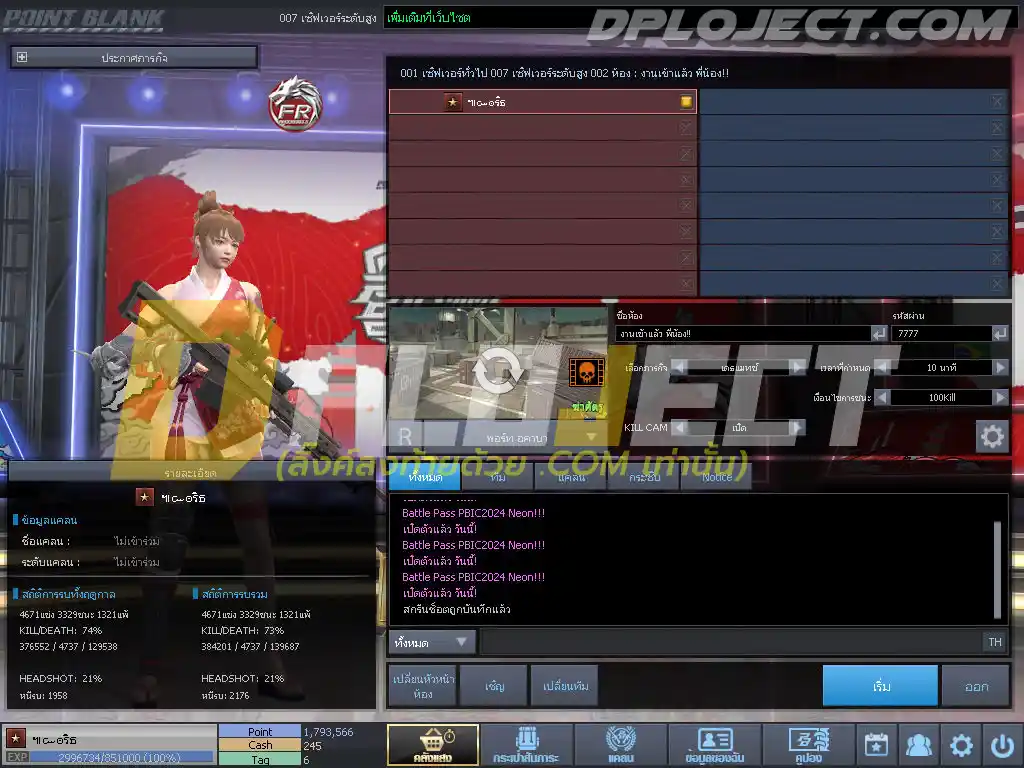Click the FR clan logo emblem
Viewport: 1024px width, 768px height.
[295, 104]
